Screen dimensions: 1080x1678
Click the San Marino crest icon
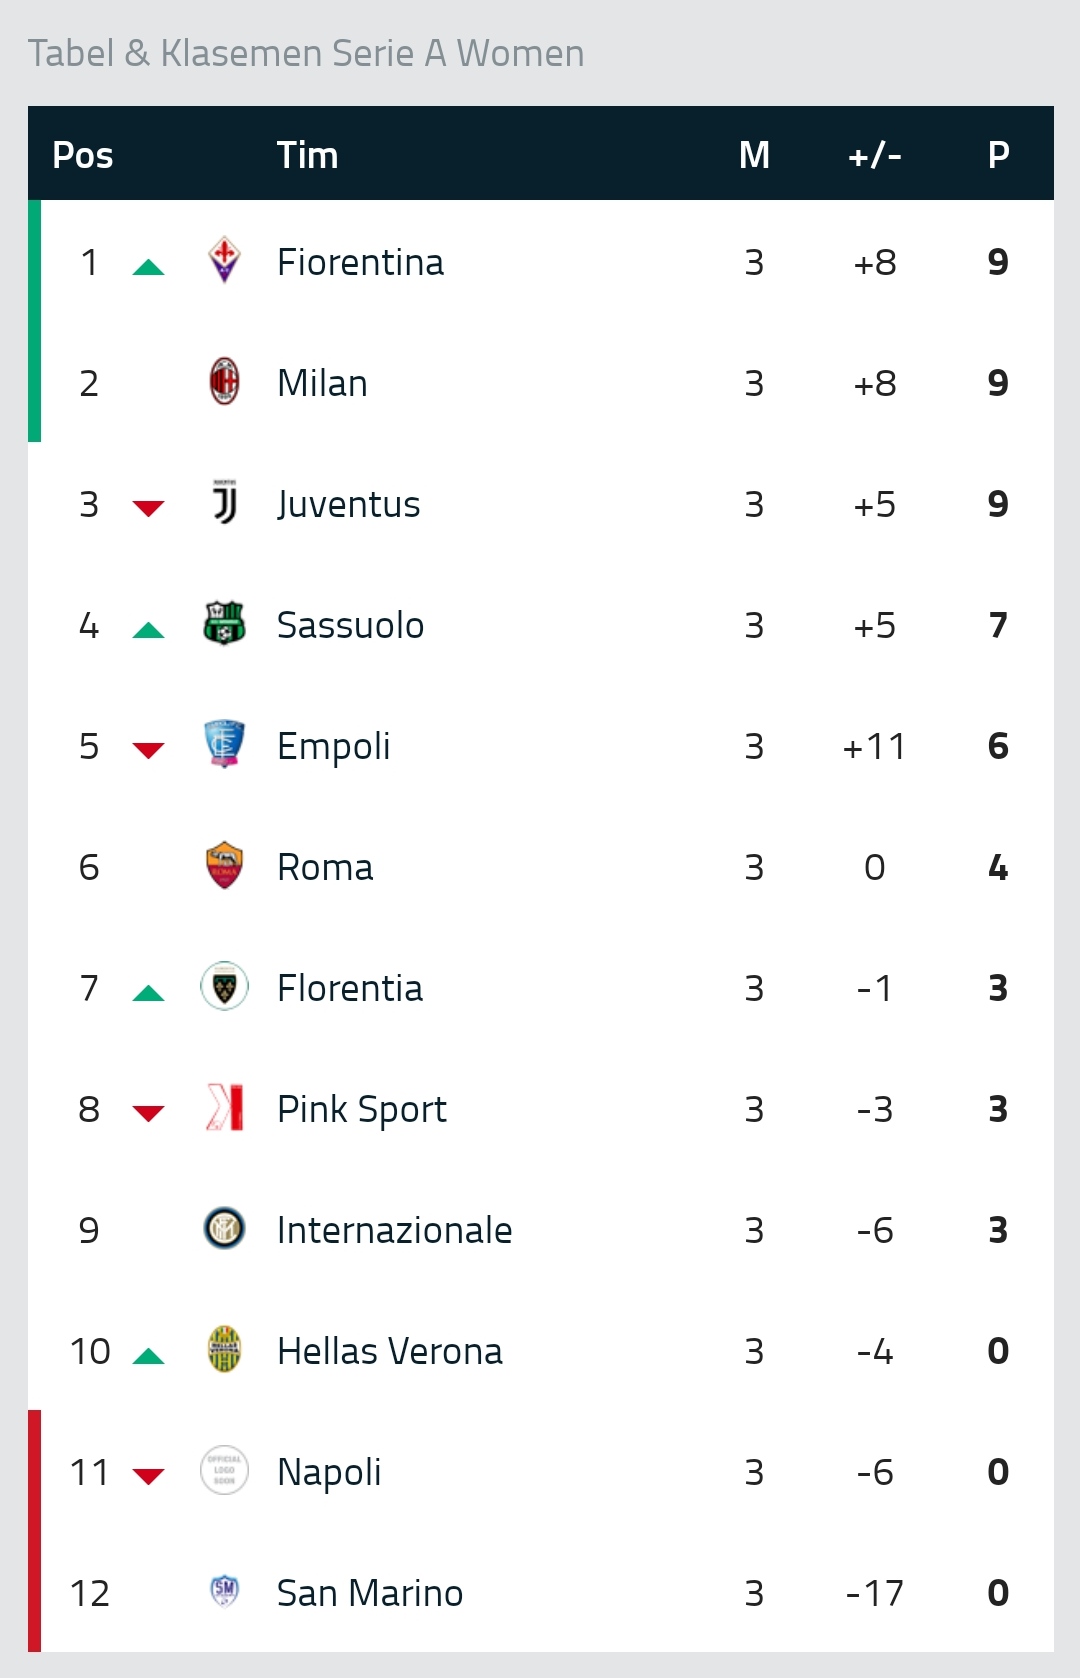[x=224, y=1590]
